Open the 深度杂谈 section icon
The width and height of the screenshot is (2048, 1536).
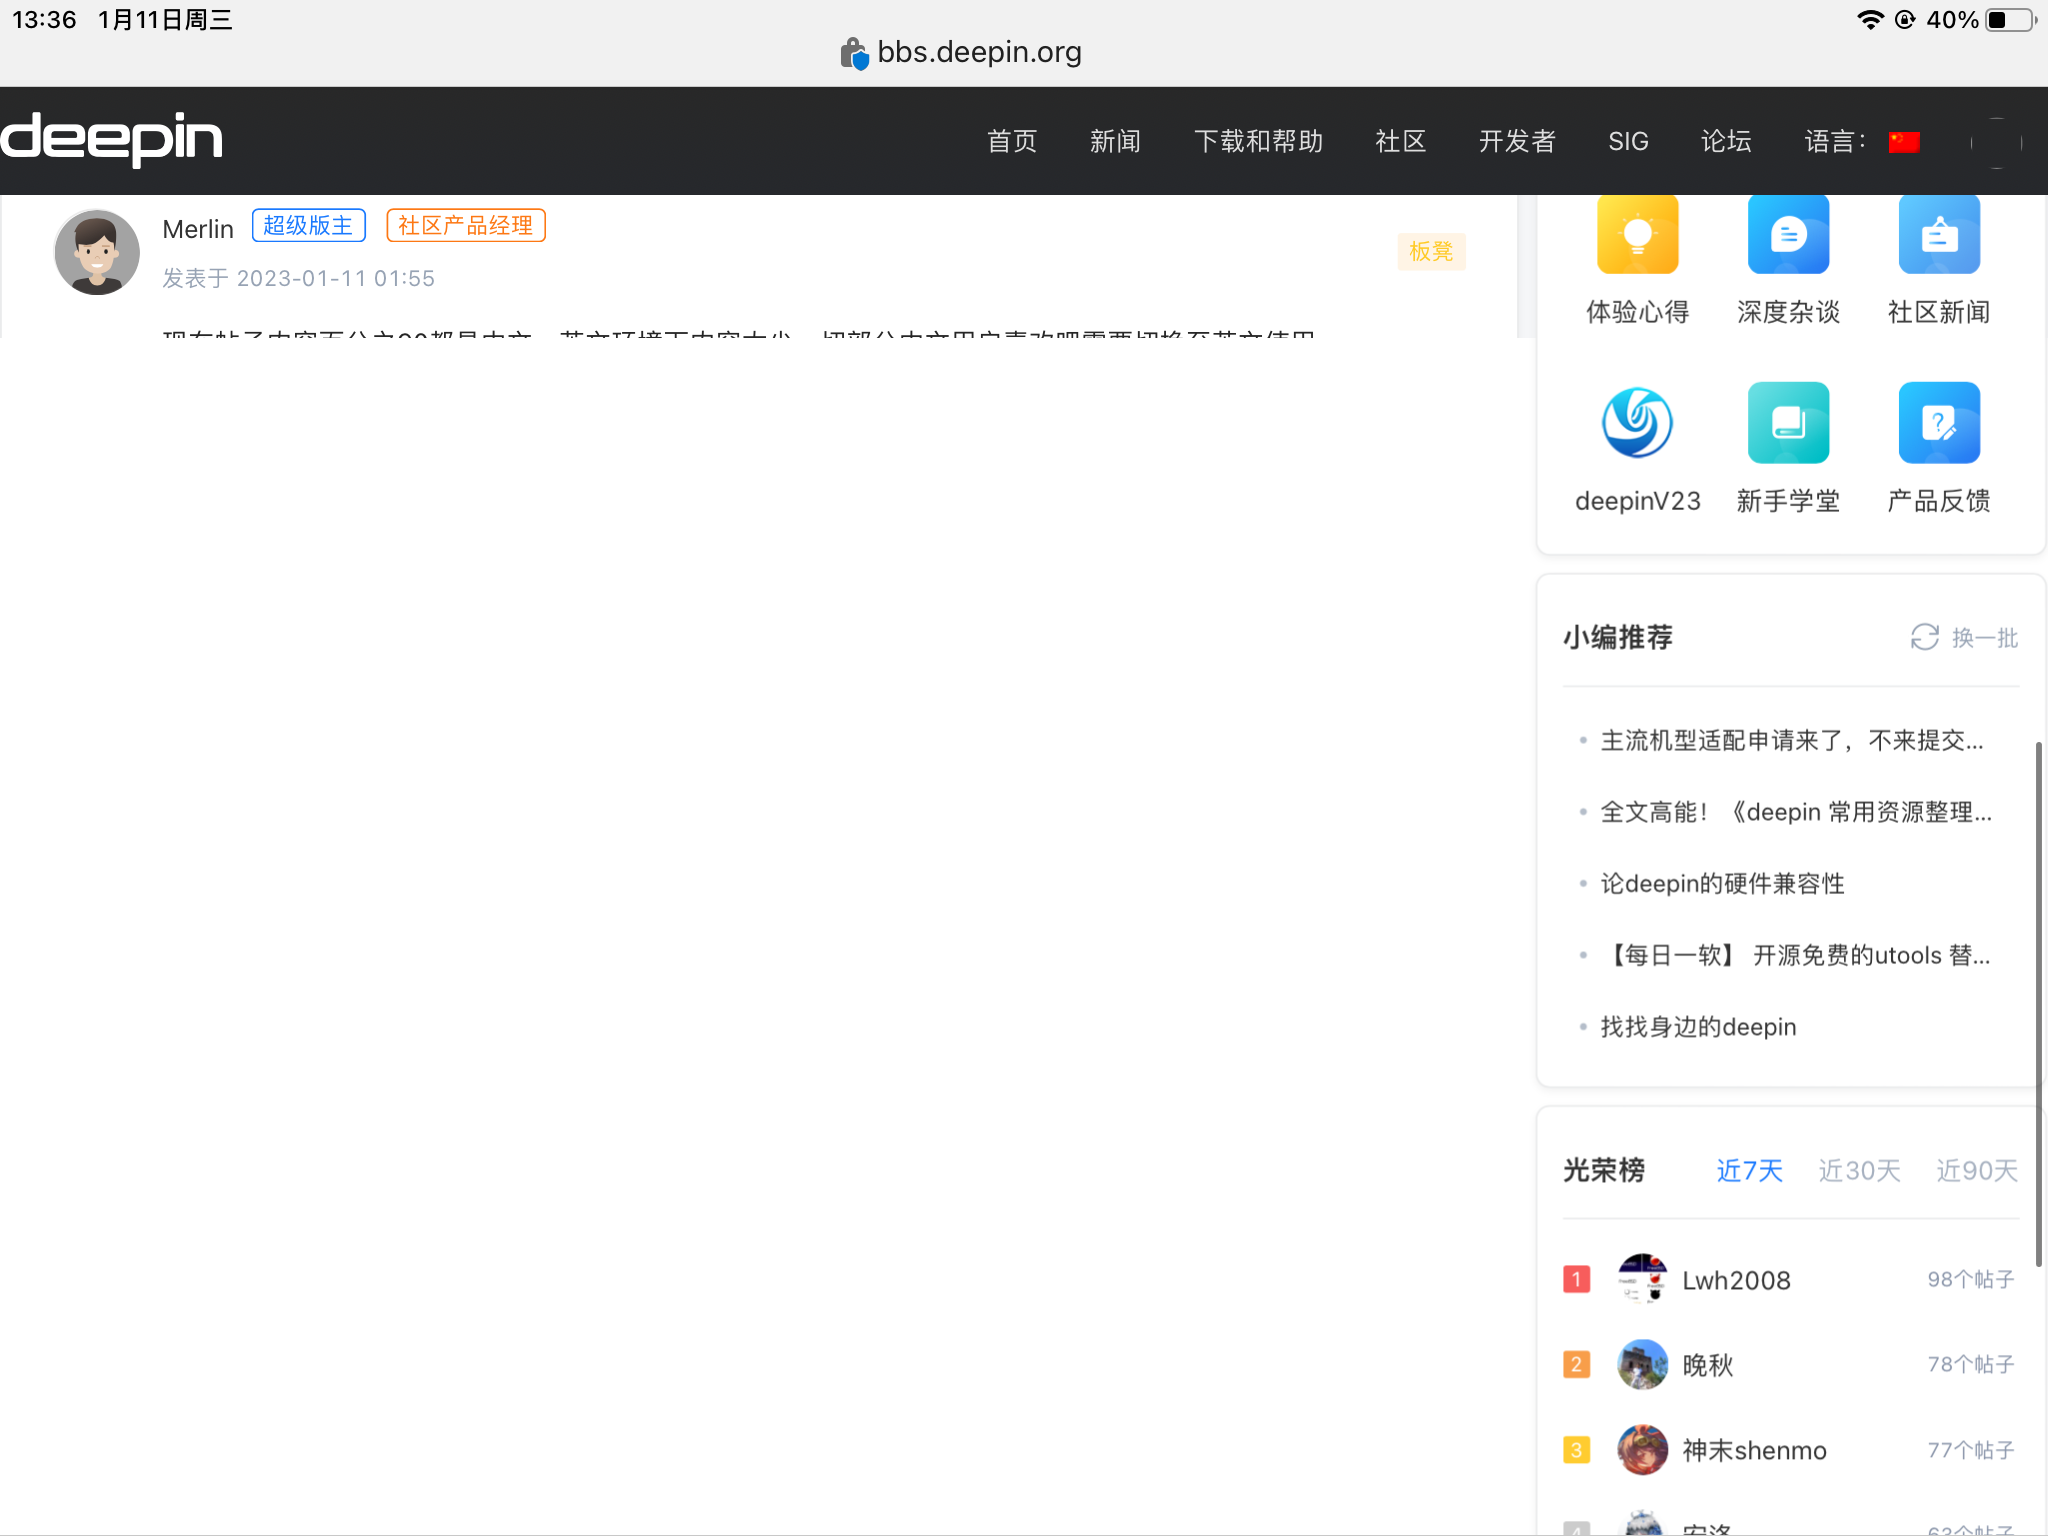point(1788,234)
